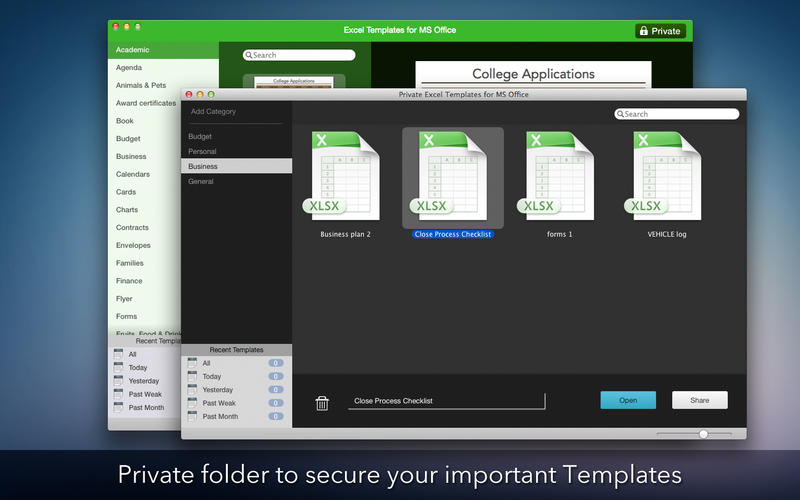Click Add Category in private window
This screenshot has width=800, height=500.
(x=213, y=111)
